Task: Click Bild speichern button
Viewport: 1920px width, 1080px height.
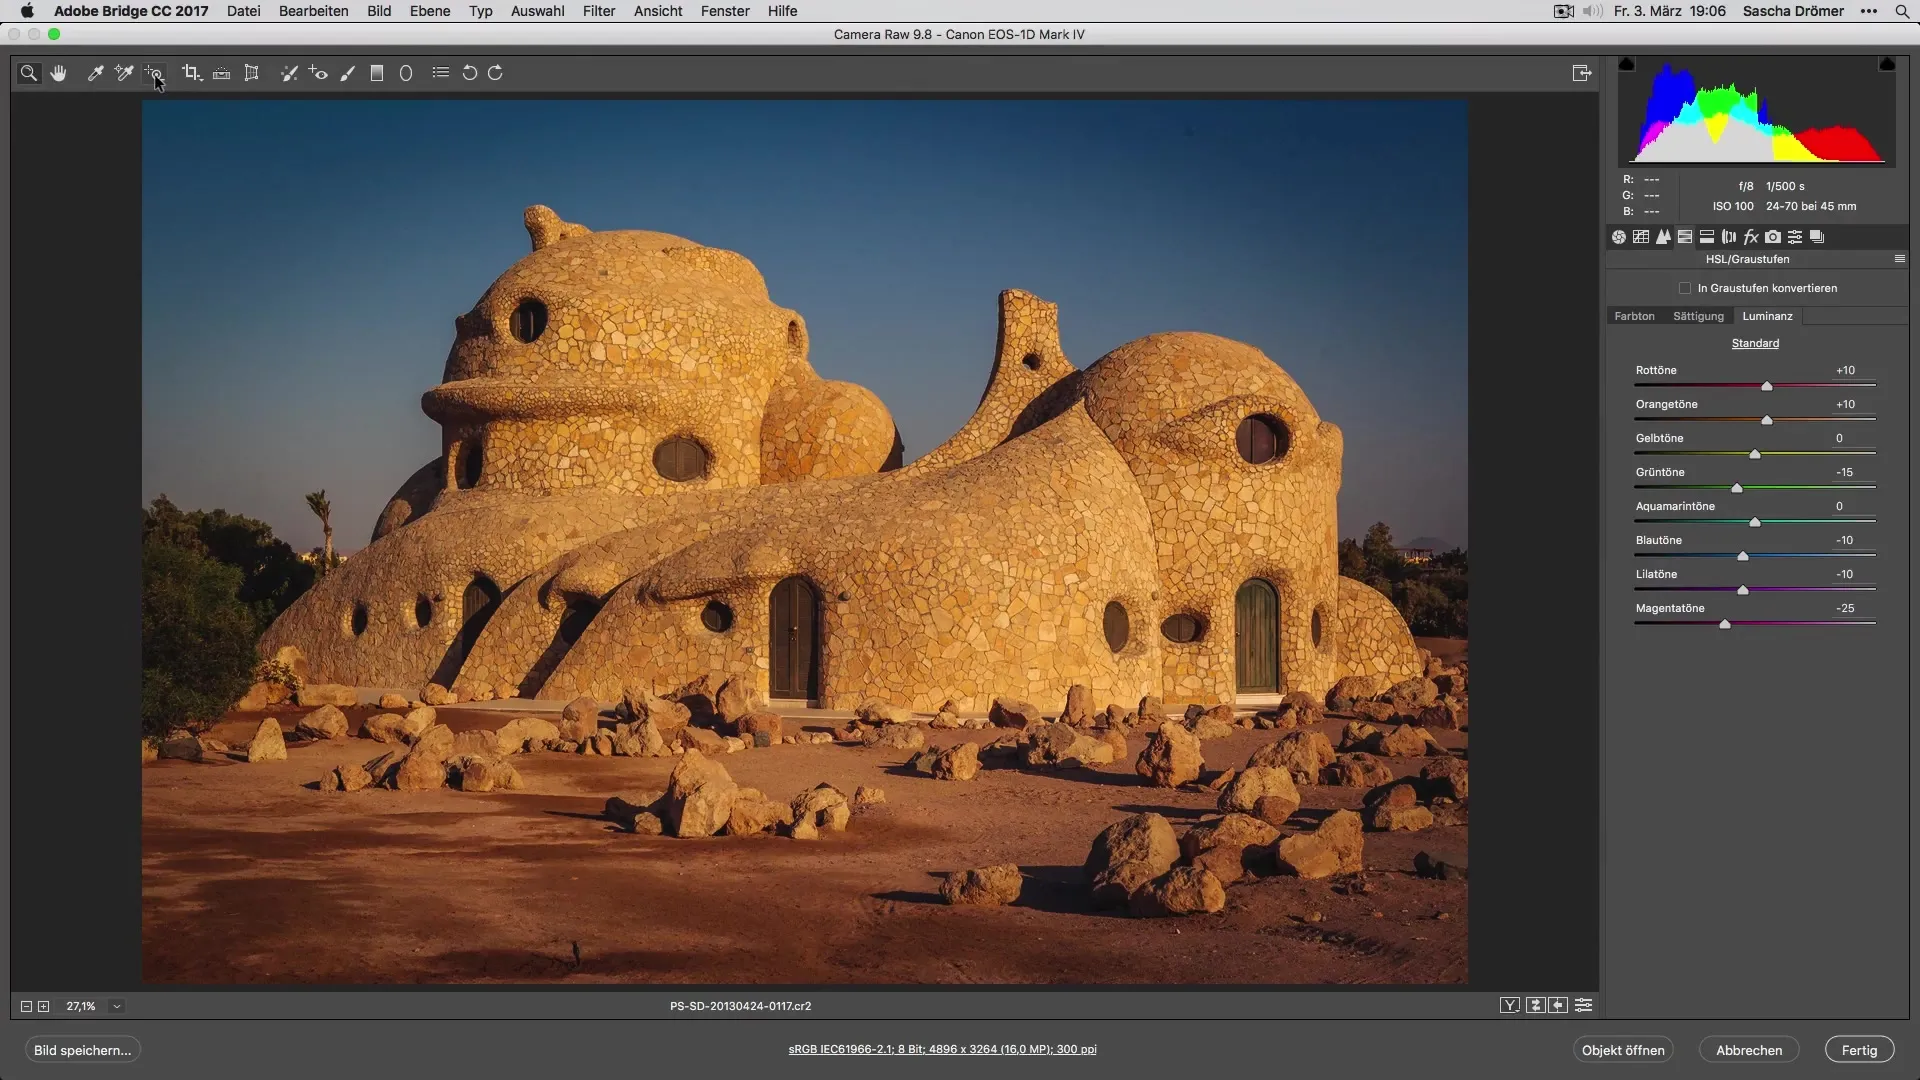Action: (x=83, y=1050)
